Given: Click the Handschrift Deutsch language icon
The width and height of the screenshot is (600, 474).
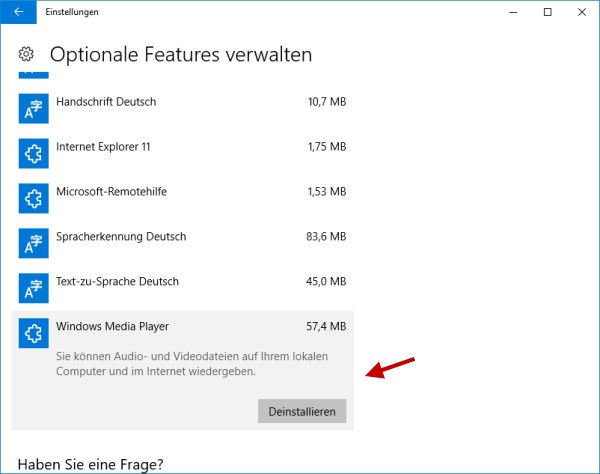Looking at the screenshot, I should point(34,109).
